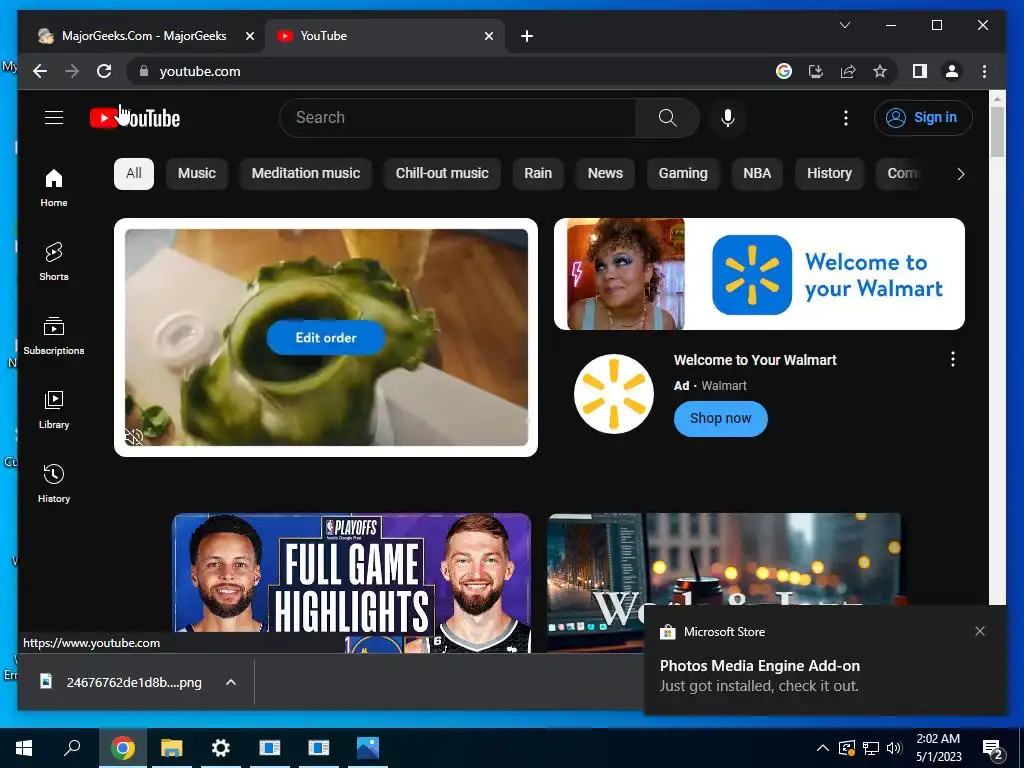Filter by Meditation music chip
This screenshot has height=768, width=1024.
pos(306,174)
